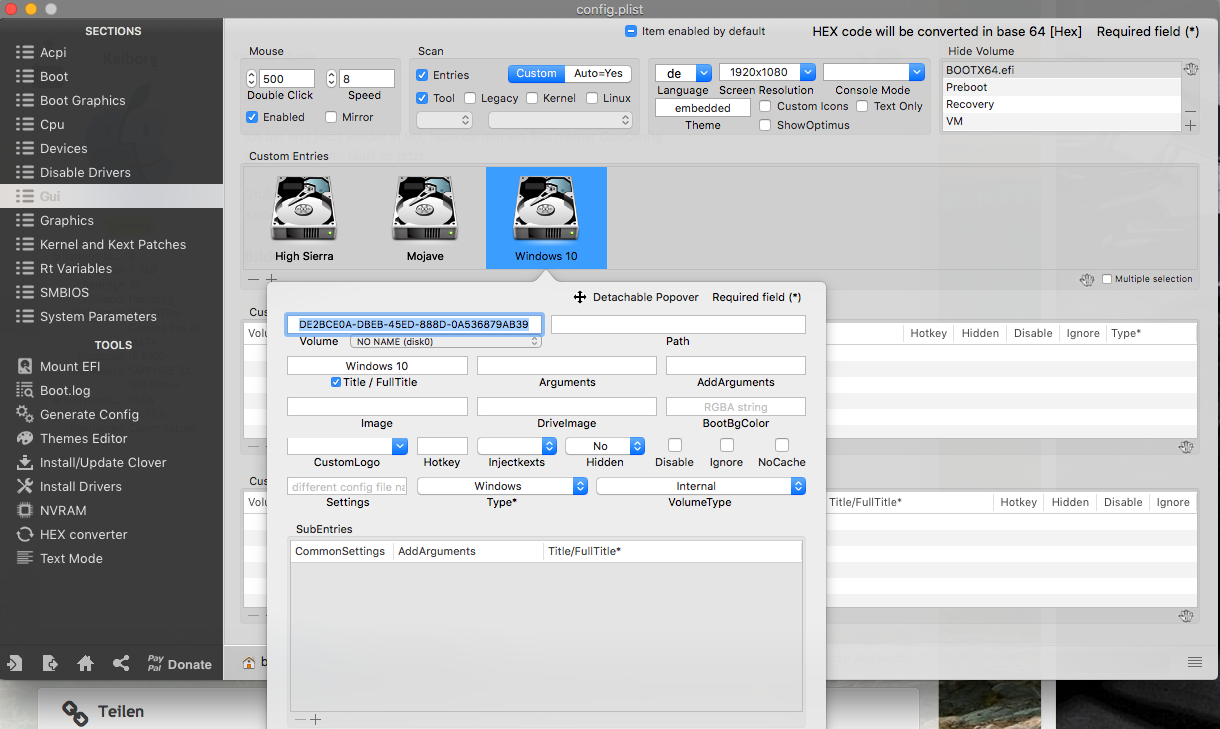Screen dimensions: 1220x729
Task: Open the Boot.log viewer icon
Action: coord(24,391)
